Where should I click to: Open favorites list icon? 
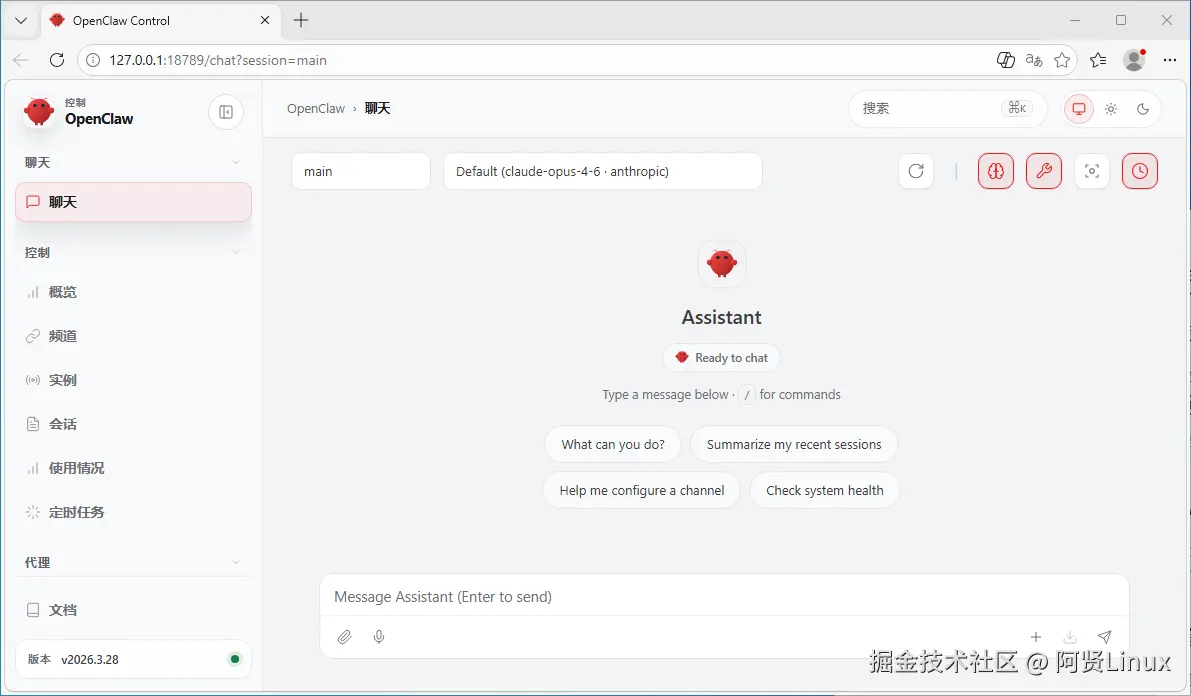click(x=1098, y=60)
